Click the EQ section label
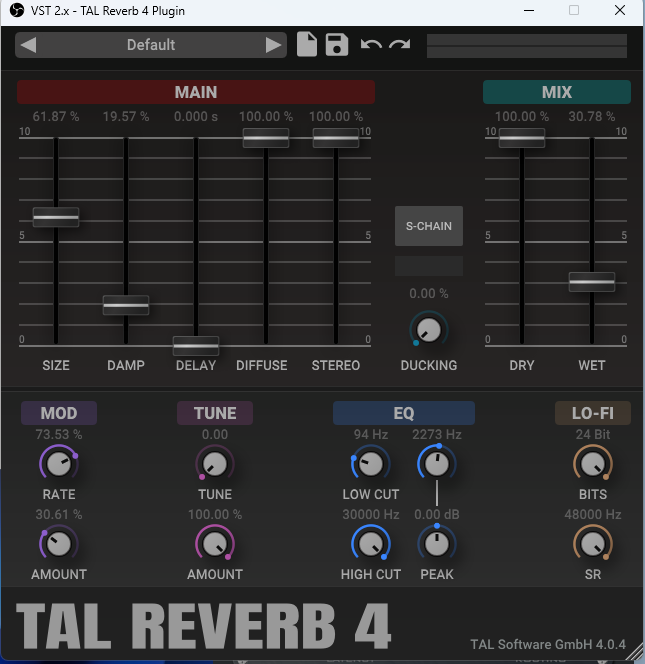This screenshot has height=664, width=645. tap(404, 413)
